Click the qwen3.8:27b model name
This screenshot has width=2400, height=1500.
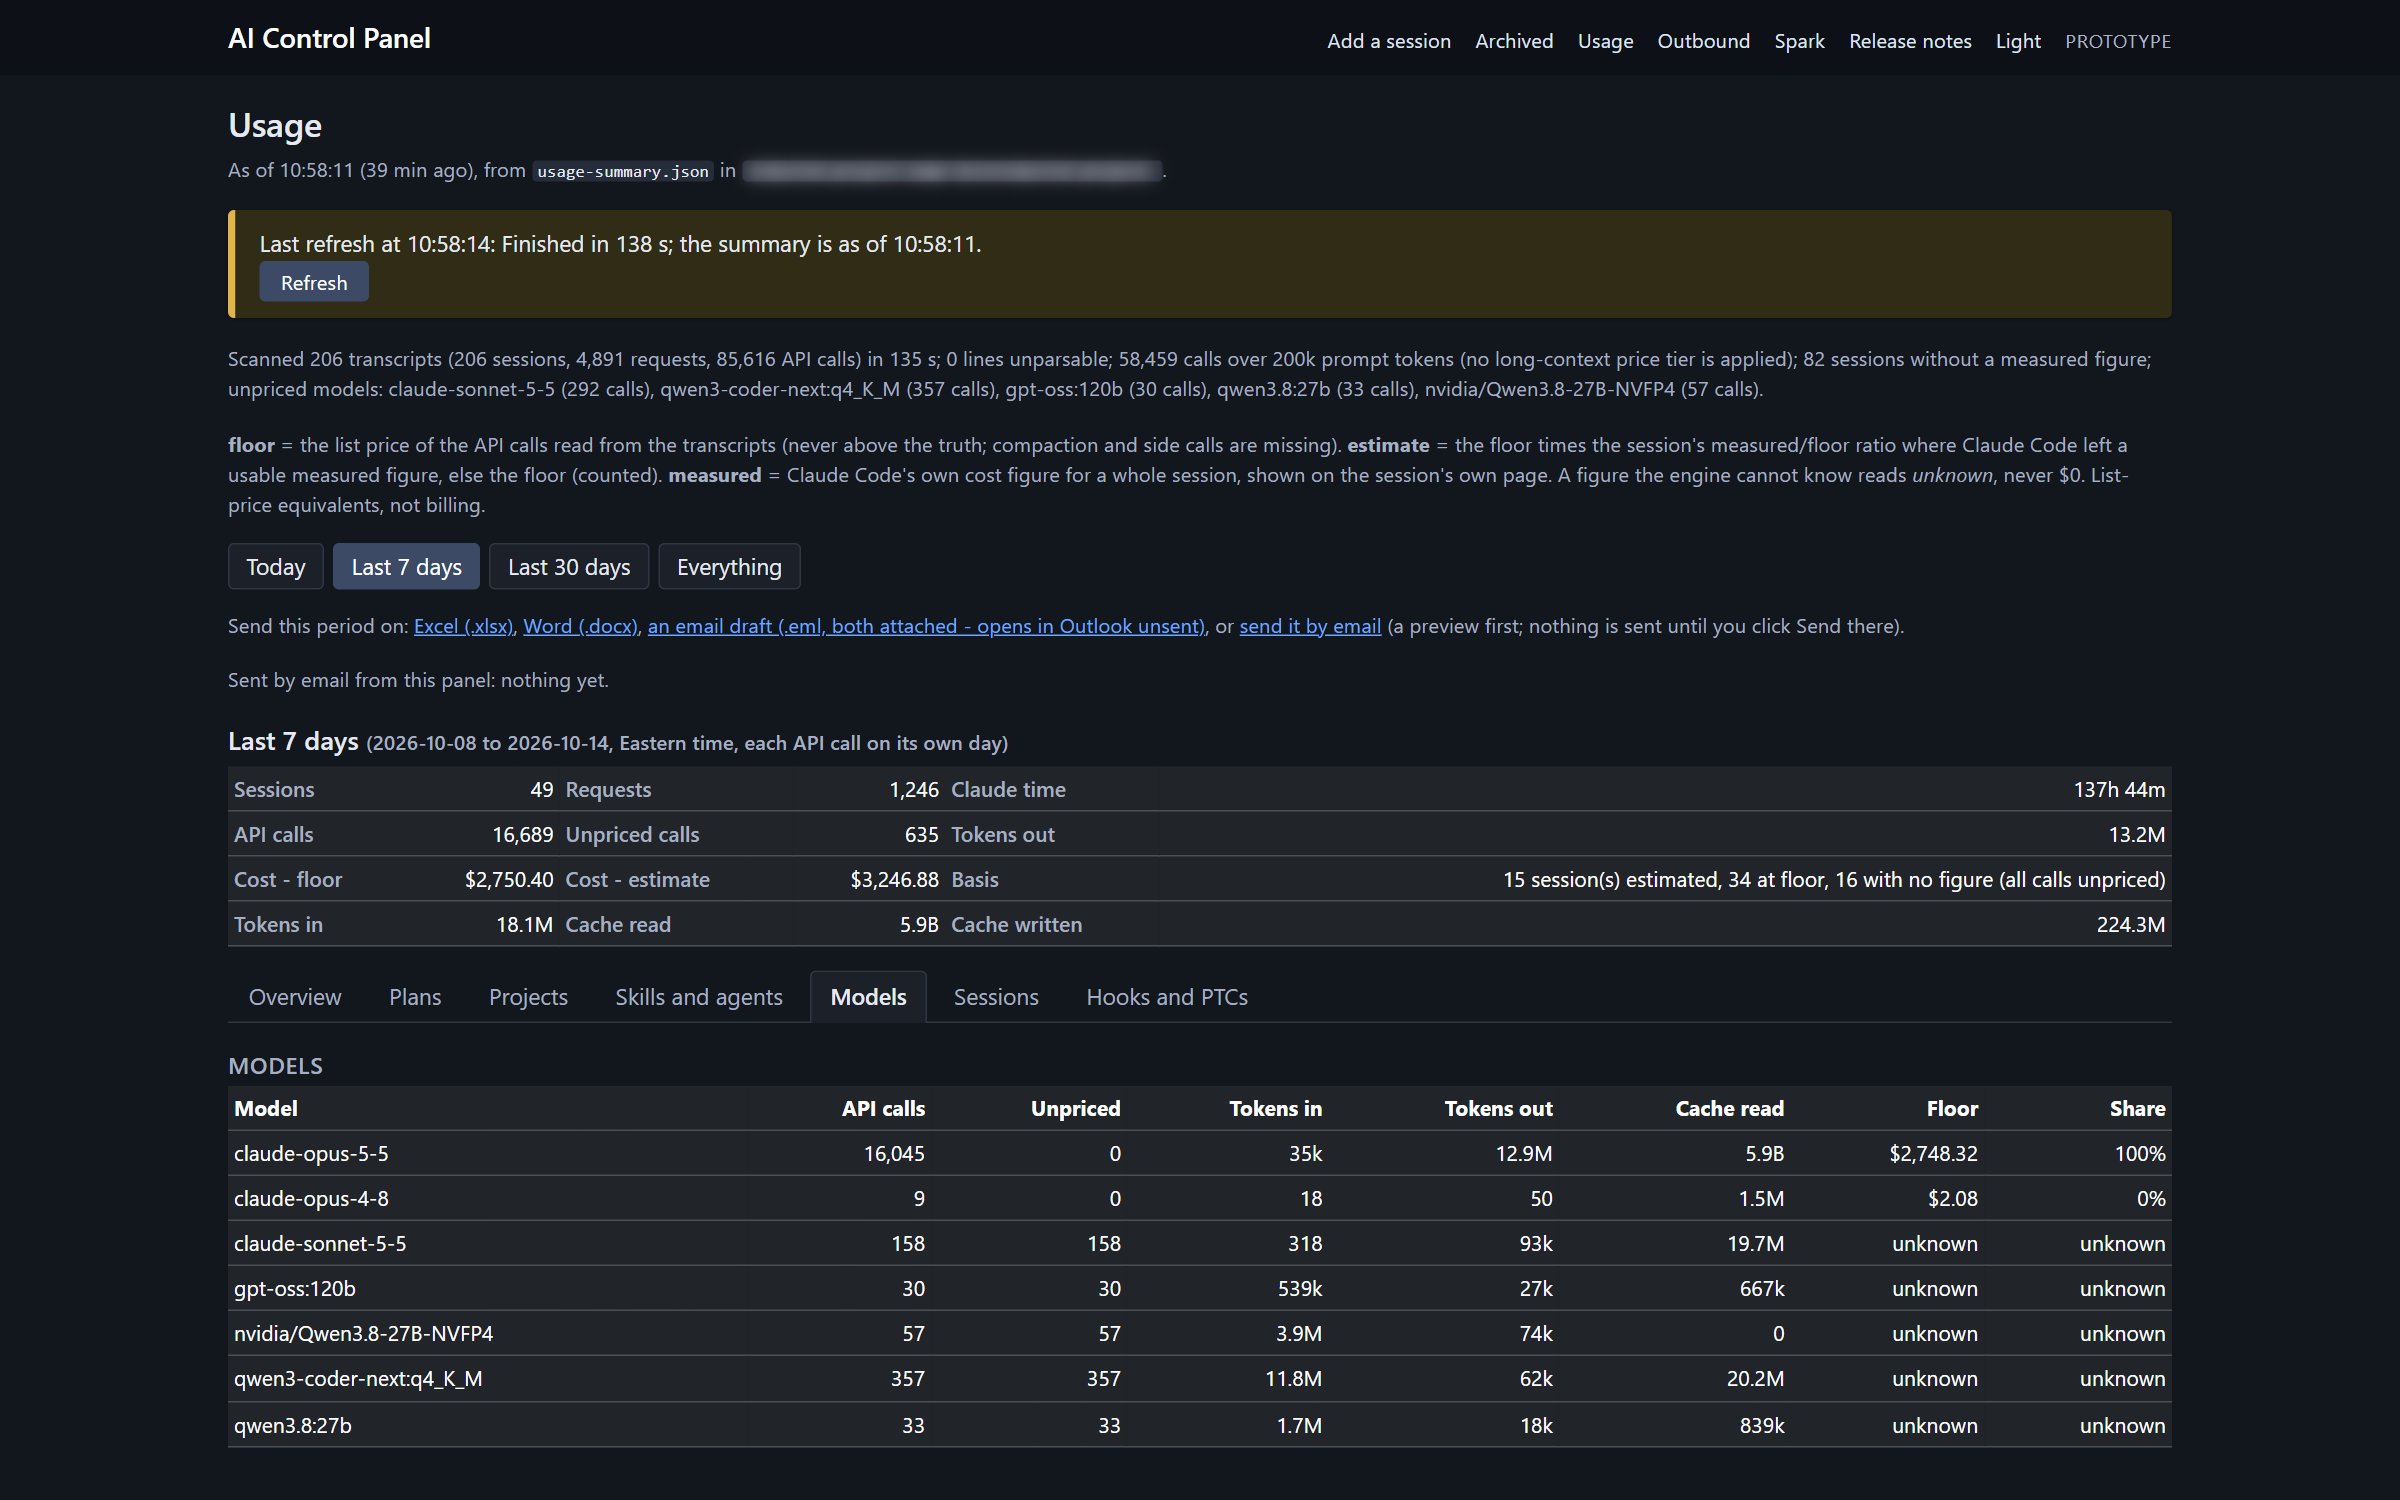[293, 1425]
